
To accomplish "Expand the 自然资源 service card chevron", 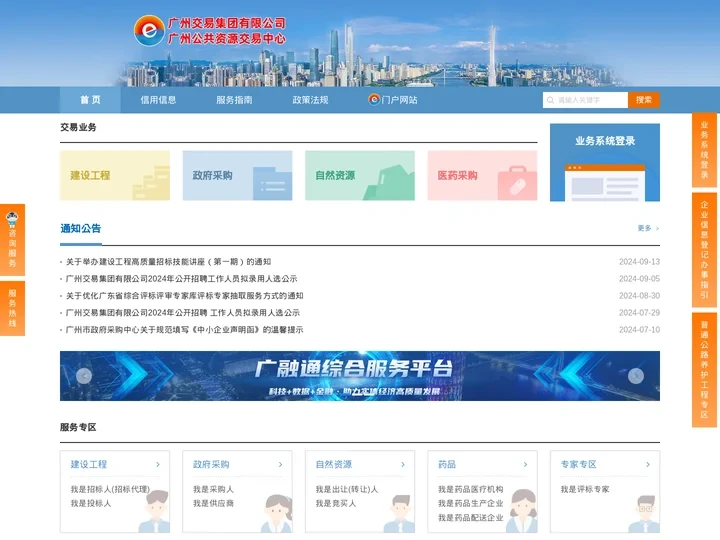I will click(x=403, y=465).
